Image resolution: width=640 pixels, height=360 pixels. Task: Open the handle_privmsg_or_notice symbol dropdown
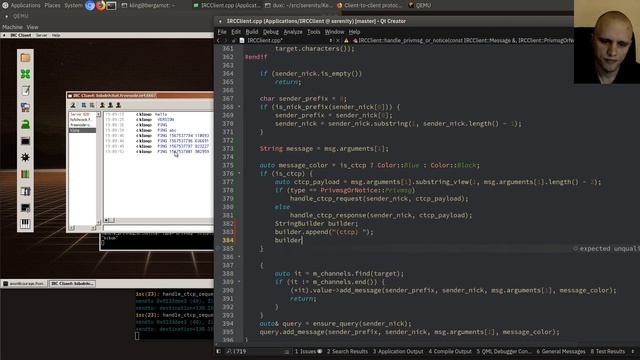(x=463, y=40)
